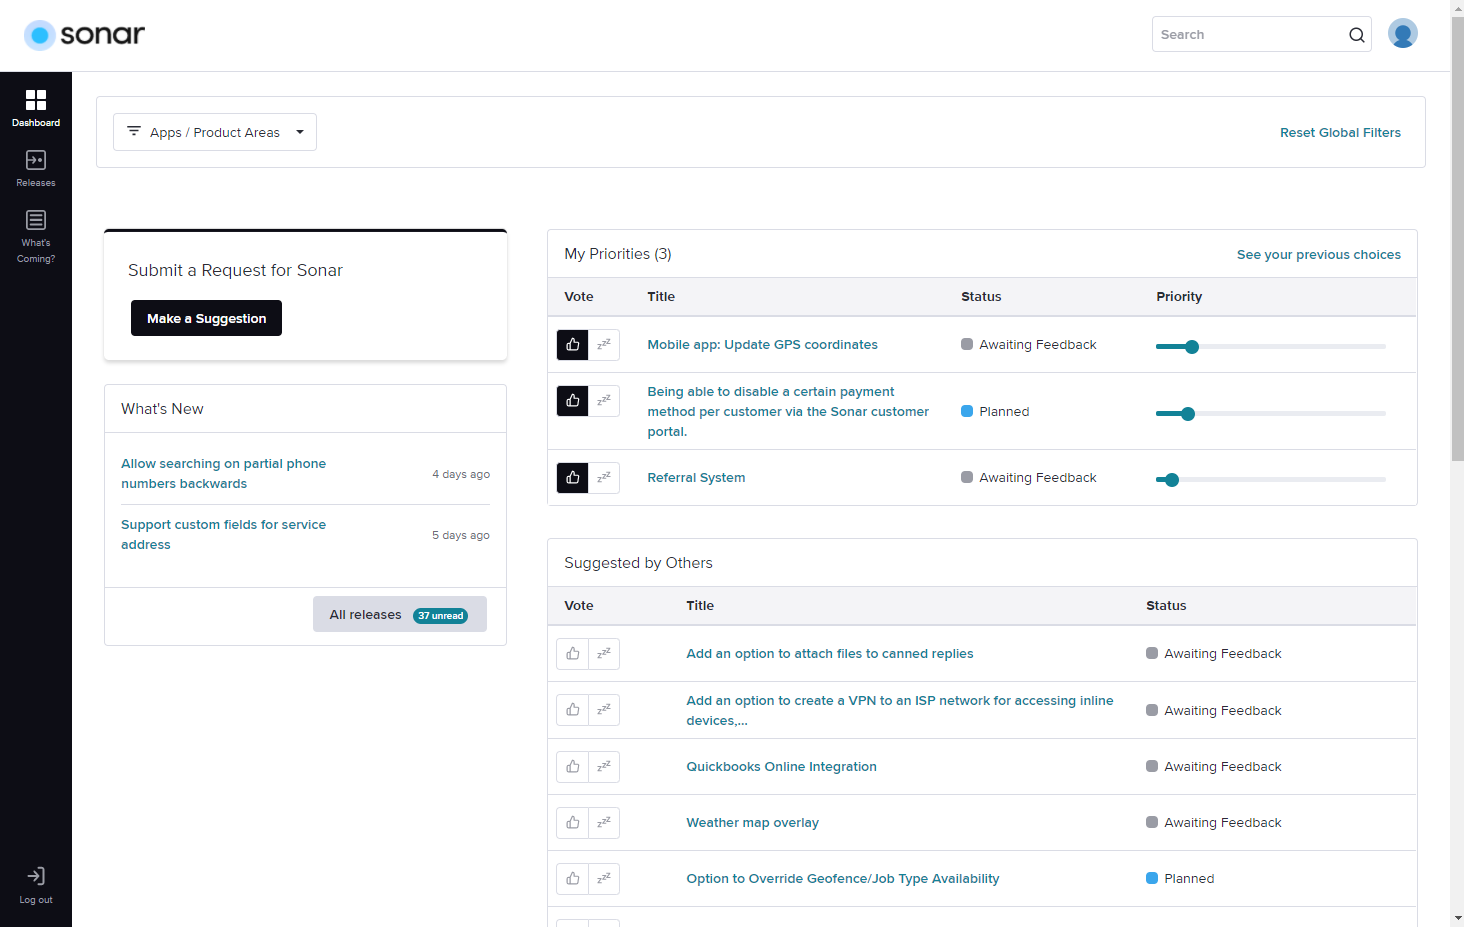Click Awaiting Feedback status for Weather map overlay

click(x=1214, y=822)
